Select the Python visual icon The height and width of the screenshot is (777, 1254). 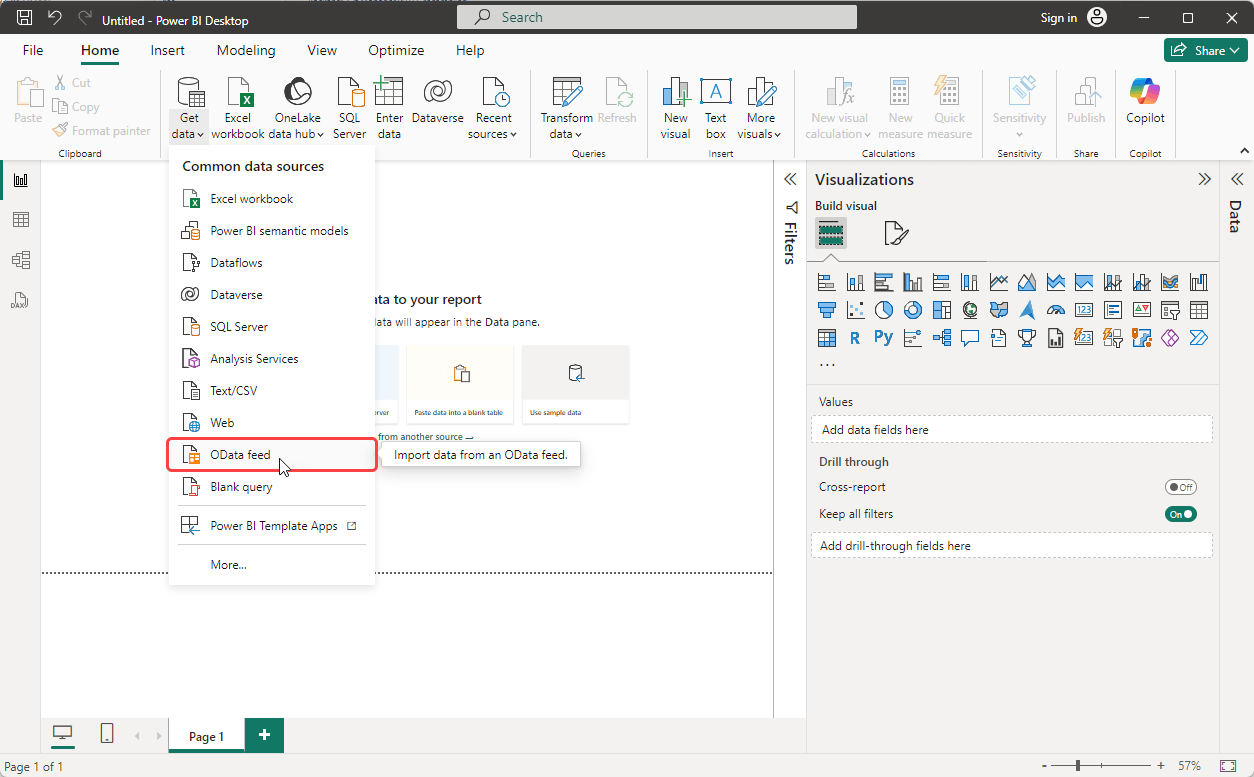click(x=883, y=338)
